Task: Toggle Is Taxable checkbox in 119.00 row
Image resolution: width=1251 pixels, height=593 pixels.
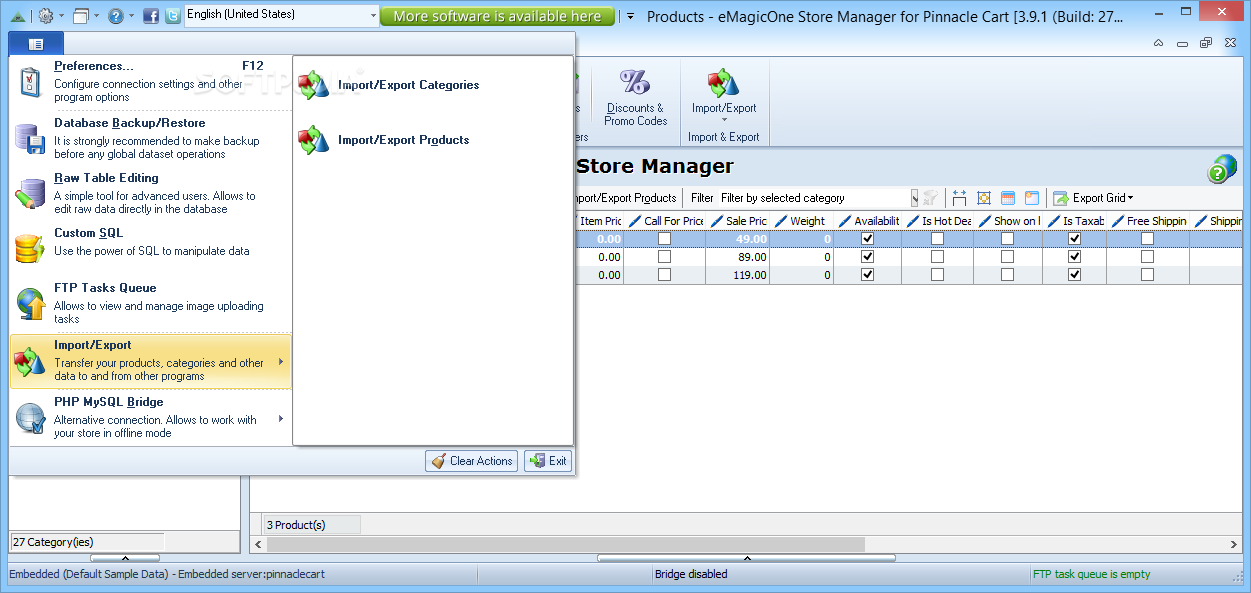Action: tap(1074, 274)
